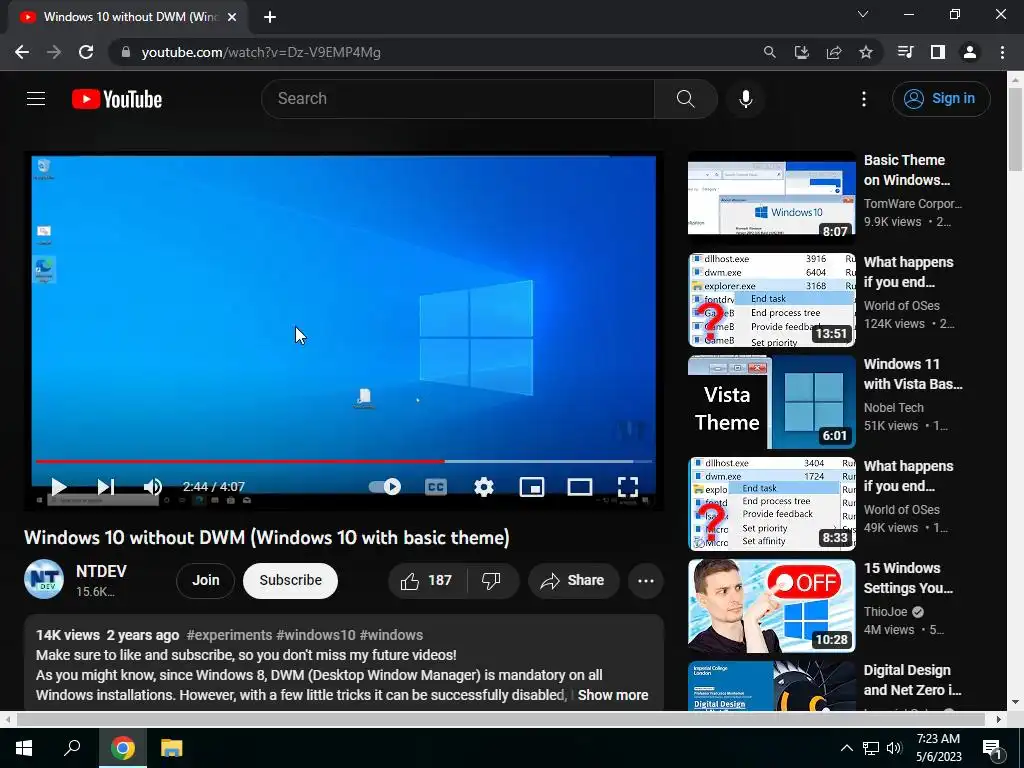
Task: Show hidden system tray icons
Action: pyautogui.click(x=846, y=748)
